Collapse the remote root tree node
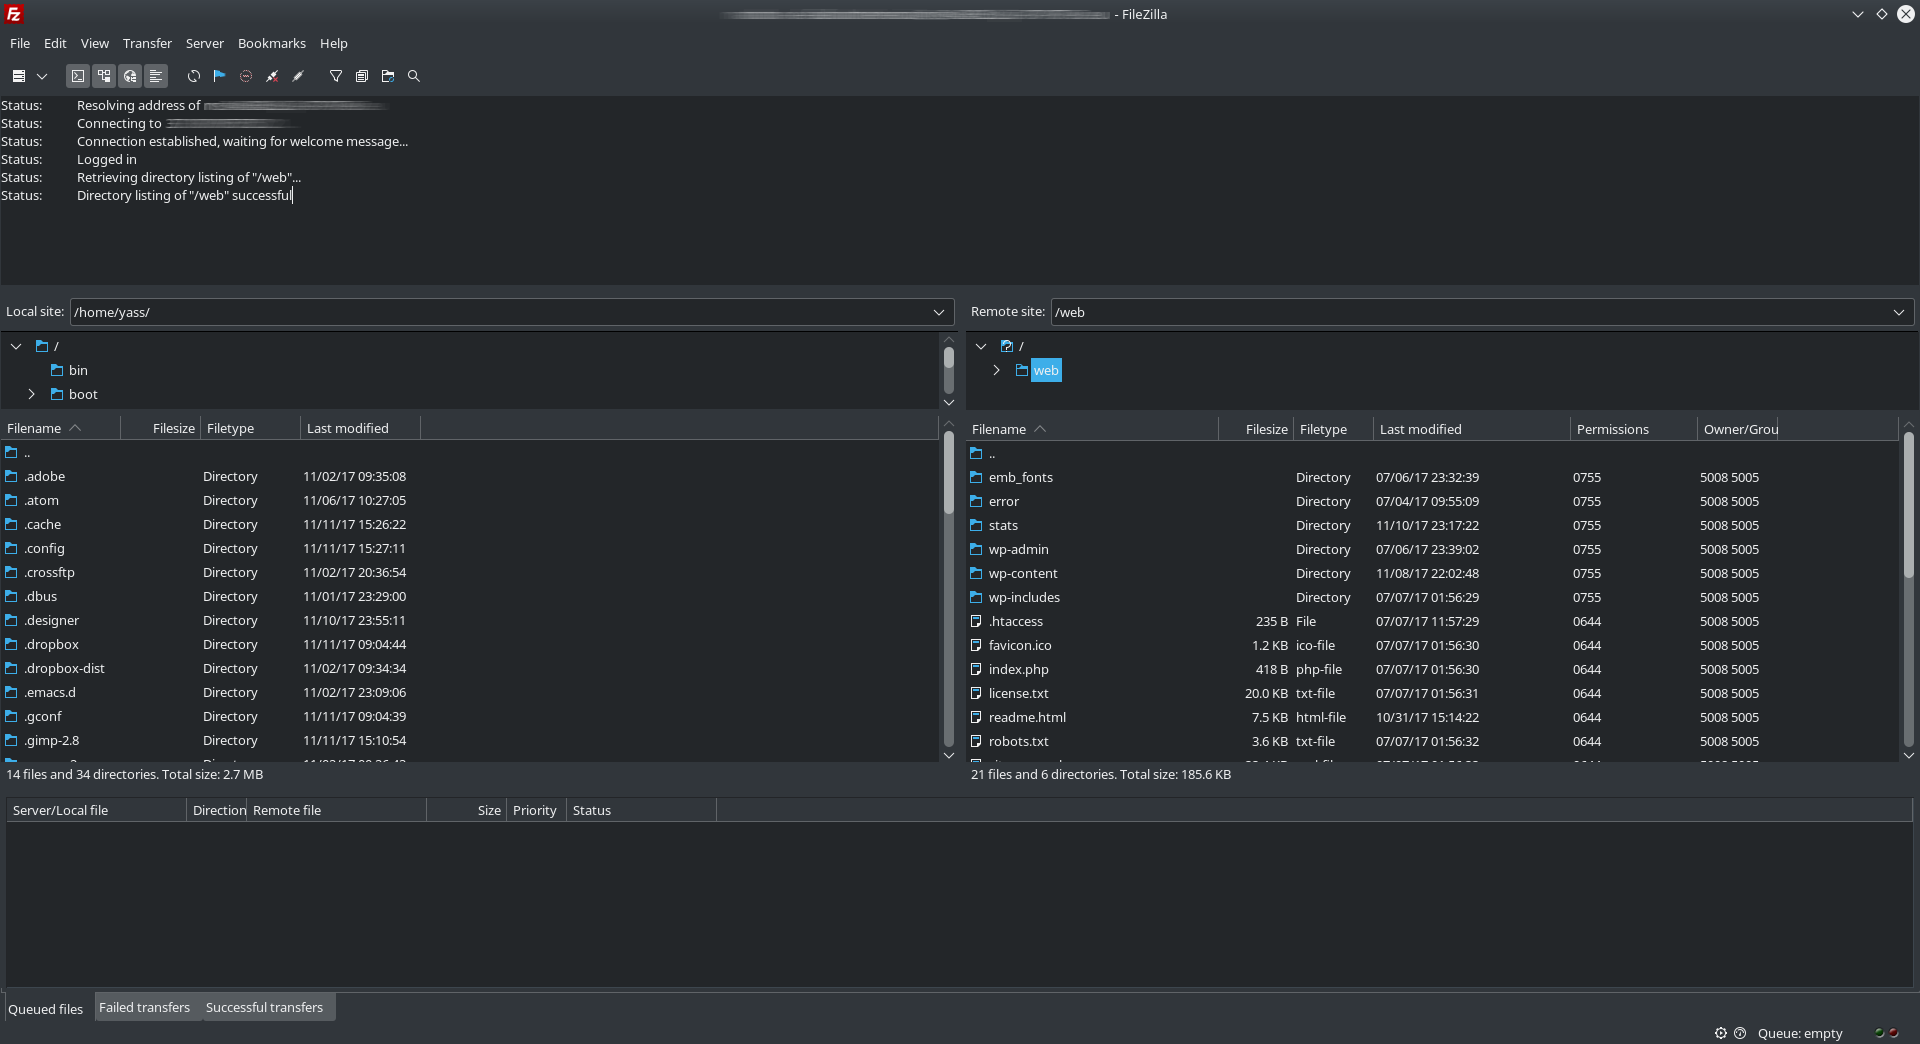The width and height of the screenshot is (1920, 1044). click(981, 346)
